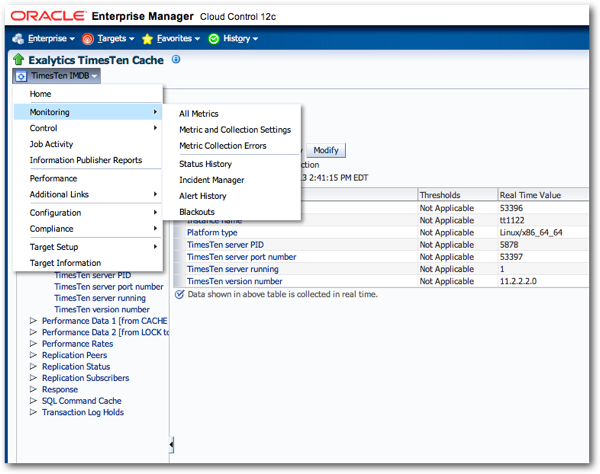This screenshot has height=474, width=600.
Task: Open the TimesTen IMDB dropdown menu
Action: (57, 76)
